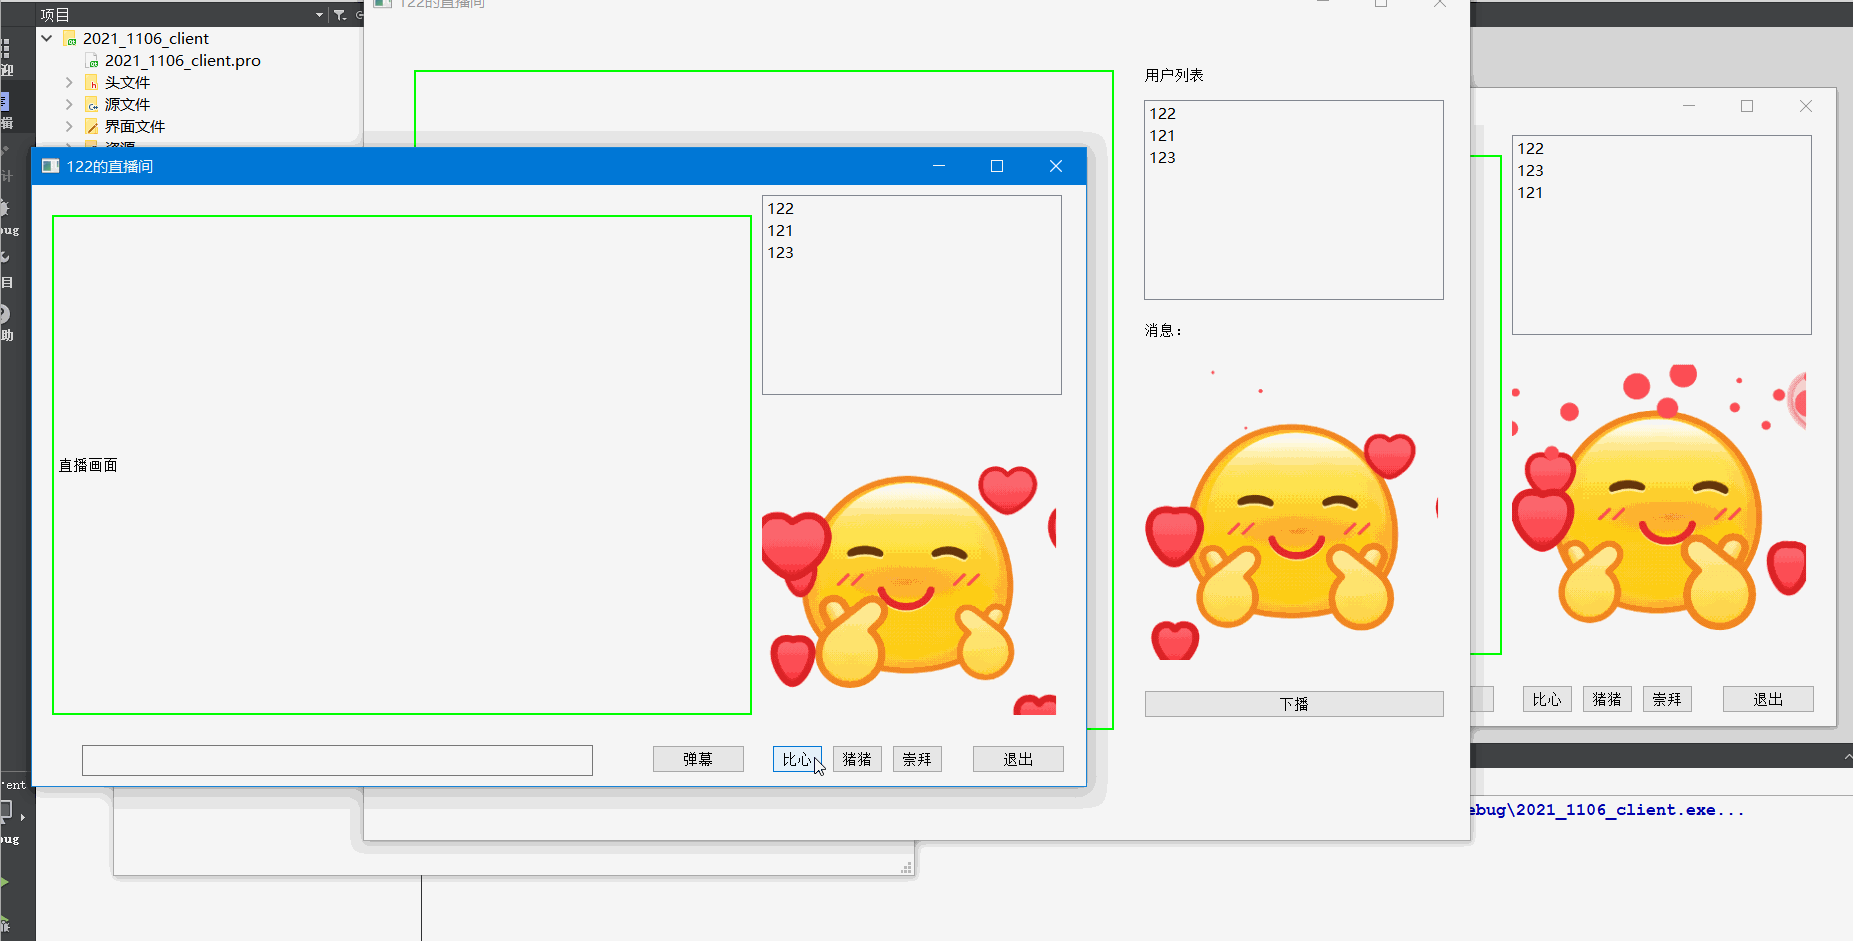The image size is (1853, 941).
Task: Click 猪猪 gift button in front window
Action: [x=857, y=759]
